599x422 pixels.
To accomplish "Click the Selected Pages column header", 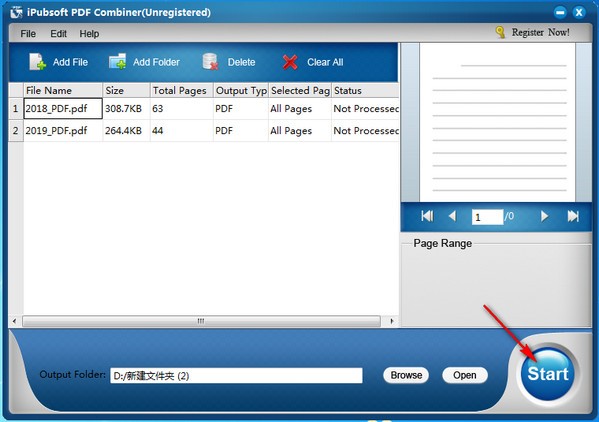I will coord(300,91).
